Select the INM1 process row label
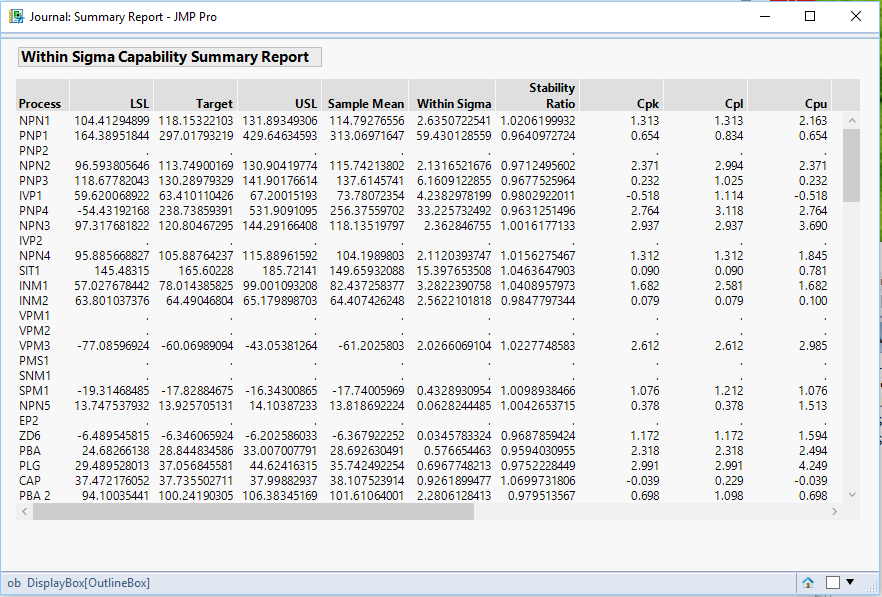This screenshot has height=597, width=882. tap(33, 286)
